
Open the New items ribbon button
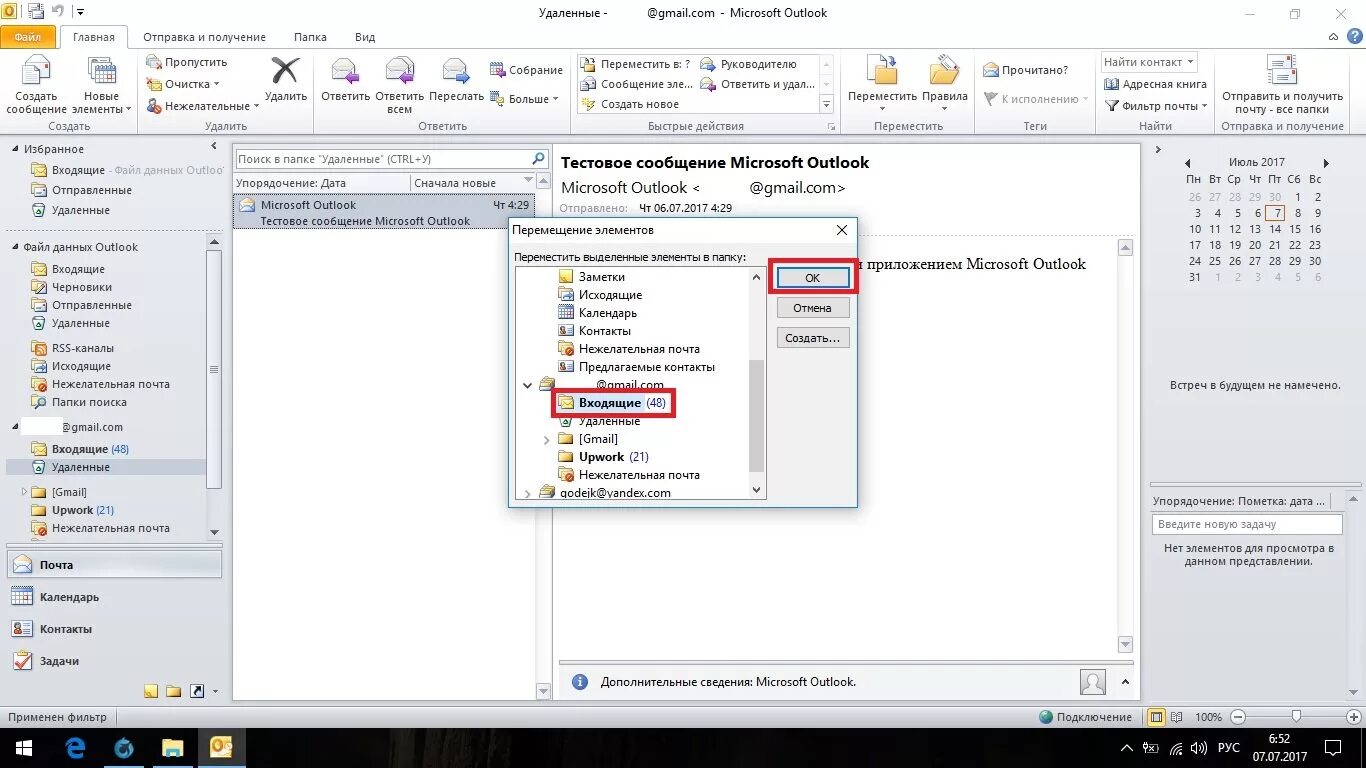pos(101,86)
